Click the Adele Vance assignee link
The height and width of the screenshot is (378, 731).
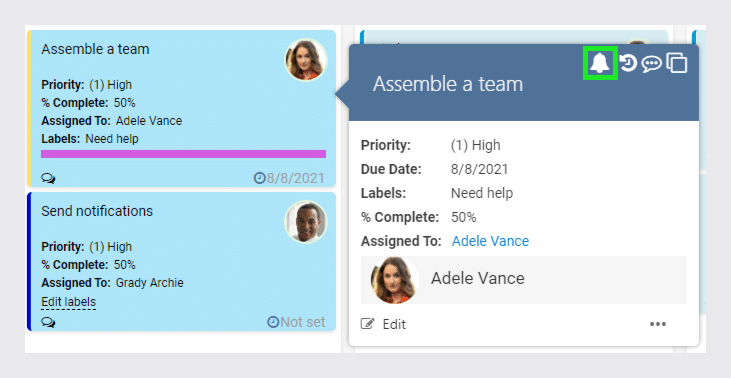[x=490, y=241]
